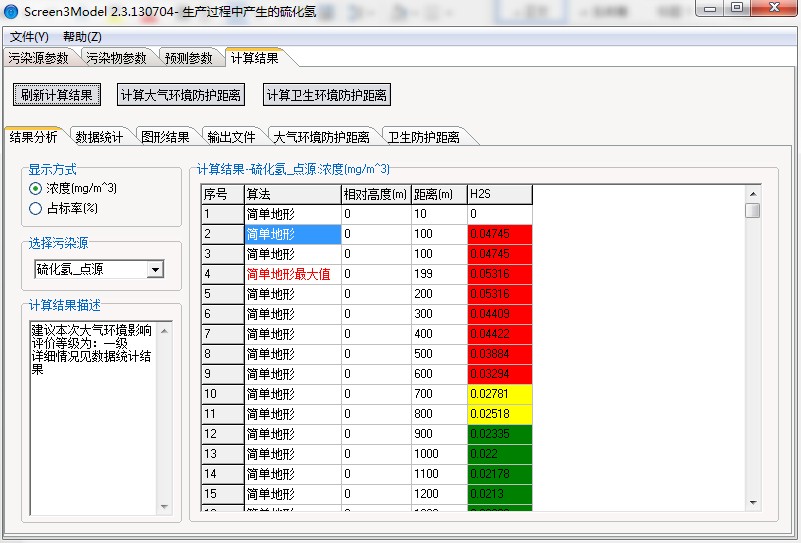Click the Screen3Model app icon in title bar
Screen dimensions: 801x543
(x=10, y=11)
